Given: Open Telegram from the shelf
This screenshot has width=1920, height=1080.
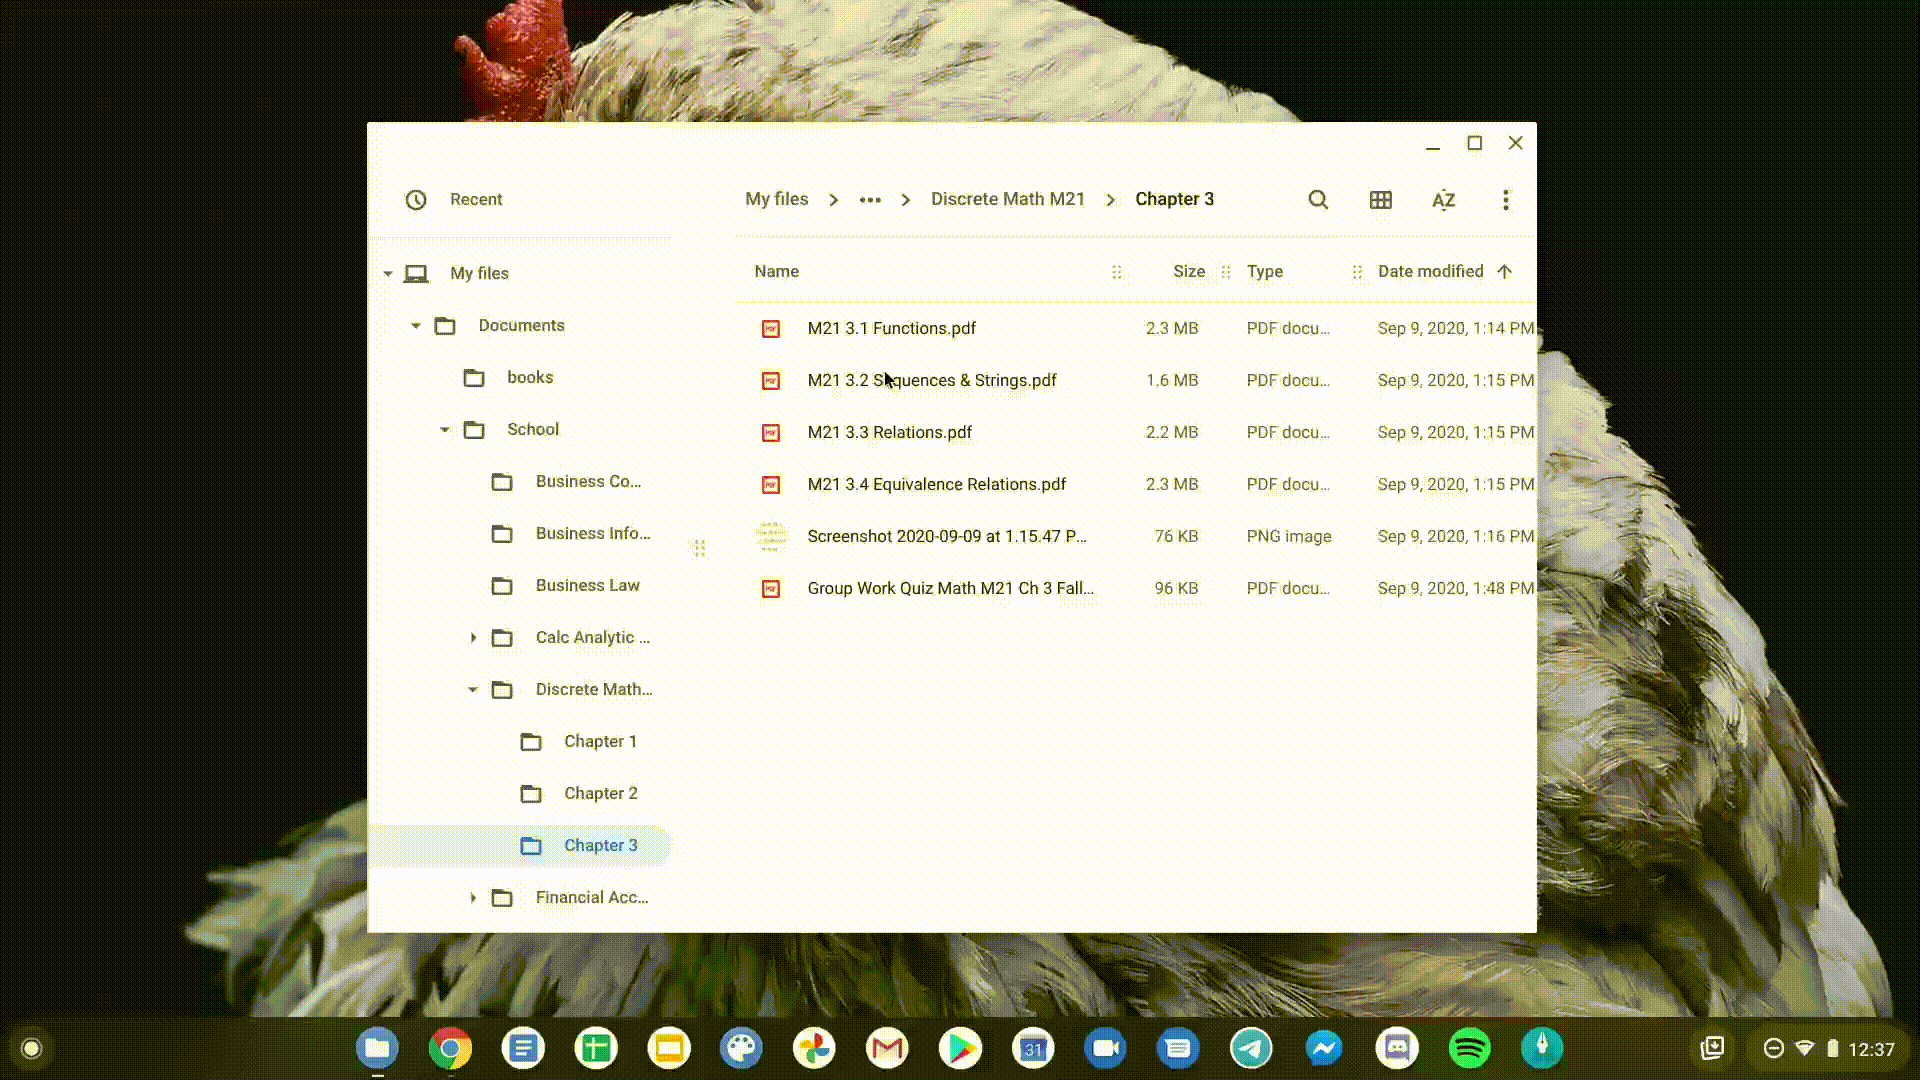Looking at the screenshot, I should click(x=1251, y=1048).
